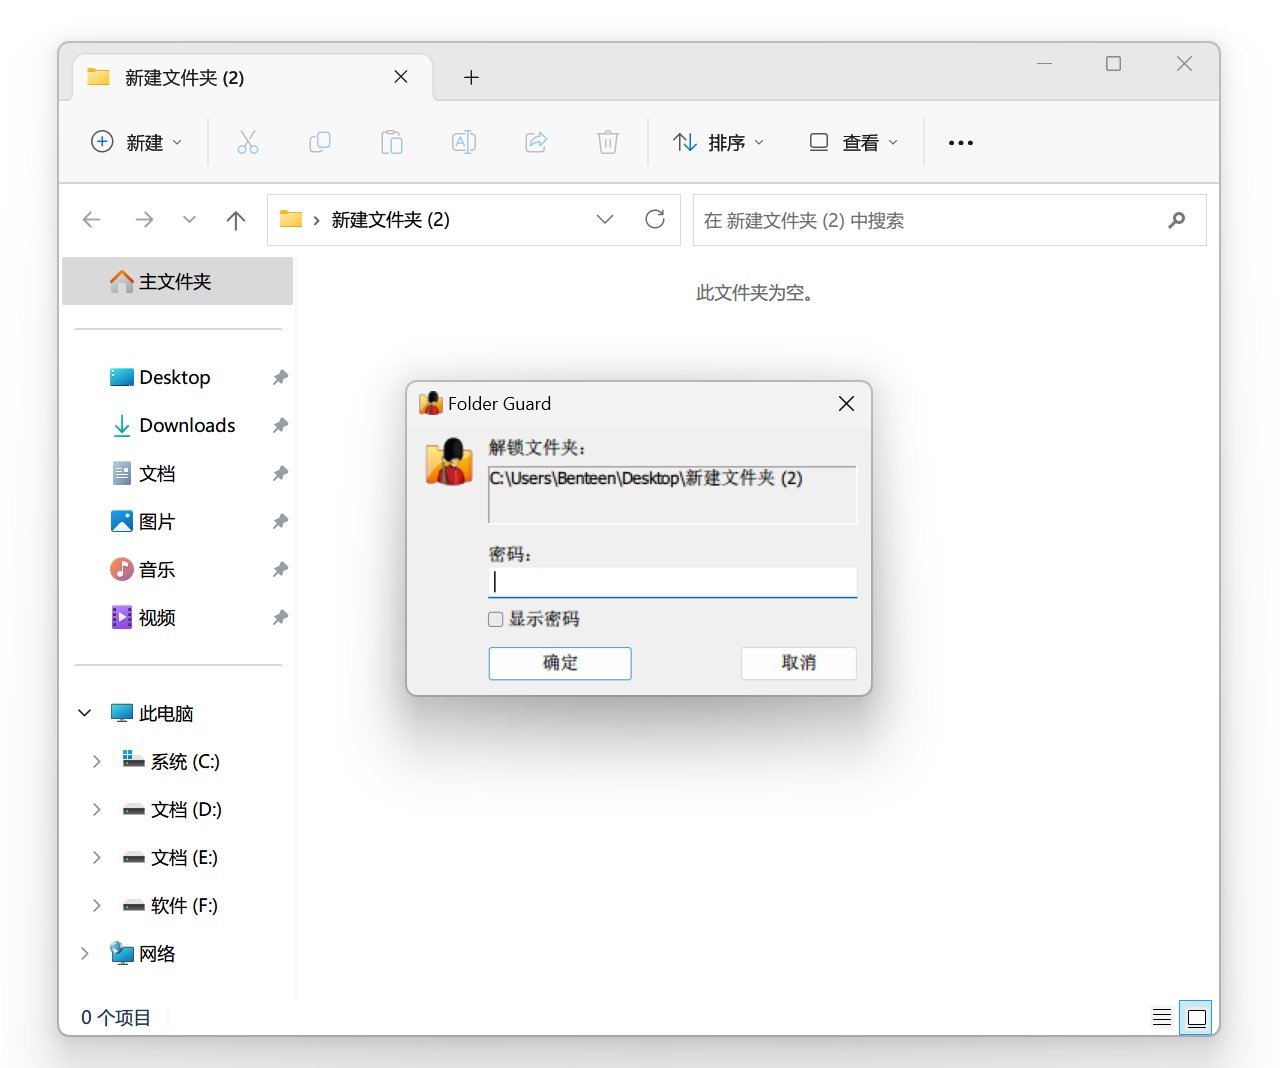Open recent locations dropdown chevron

click(x=189, y=220)
